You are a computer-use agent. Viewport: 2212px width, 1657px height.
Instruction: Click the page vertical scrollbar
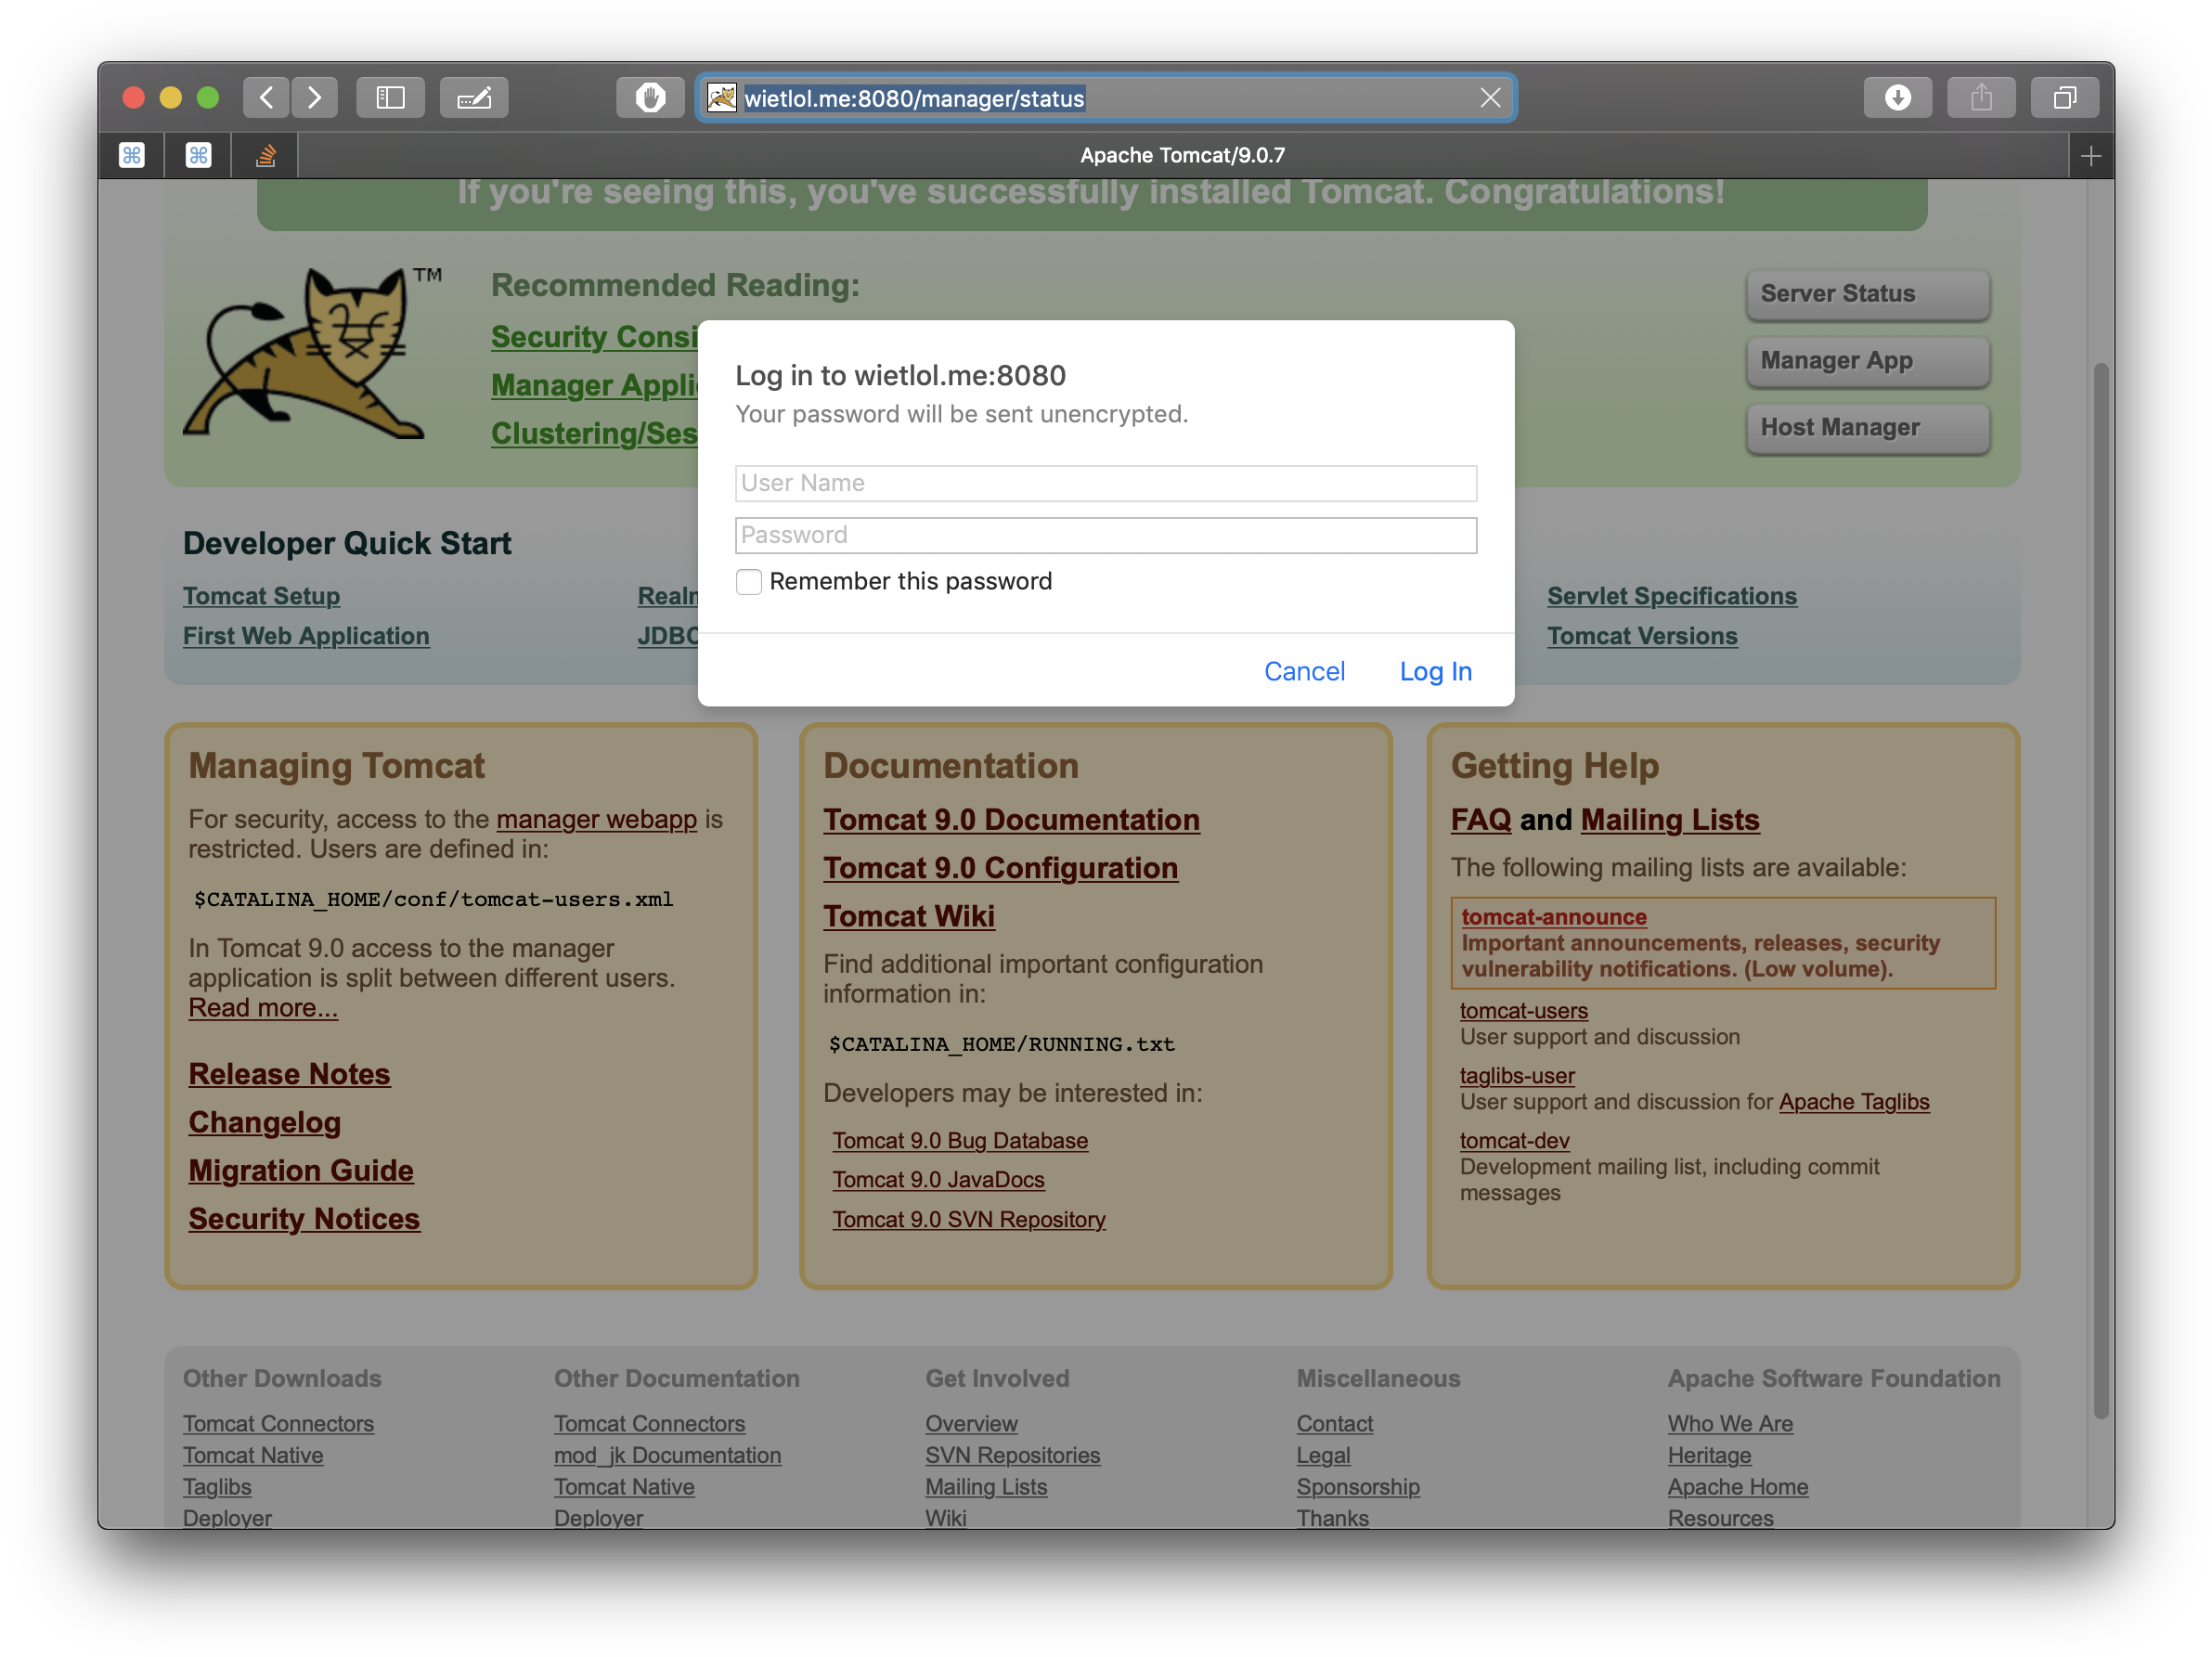[x=2101, y=890]
